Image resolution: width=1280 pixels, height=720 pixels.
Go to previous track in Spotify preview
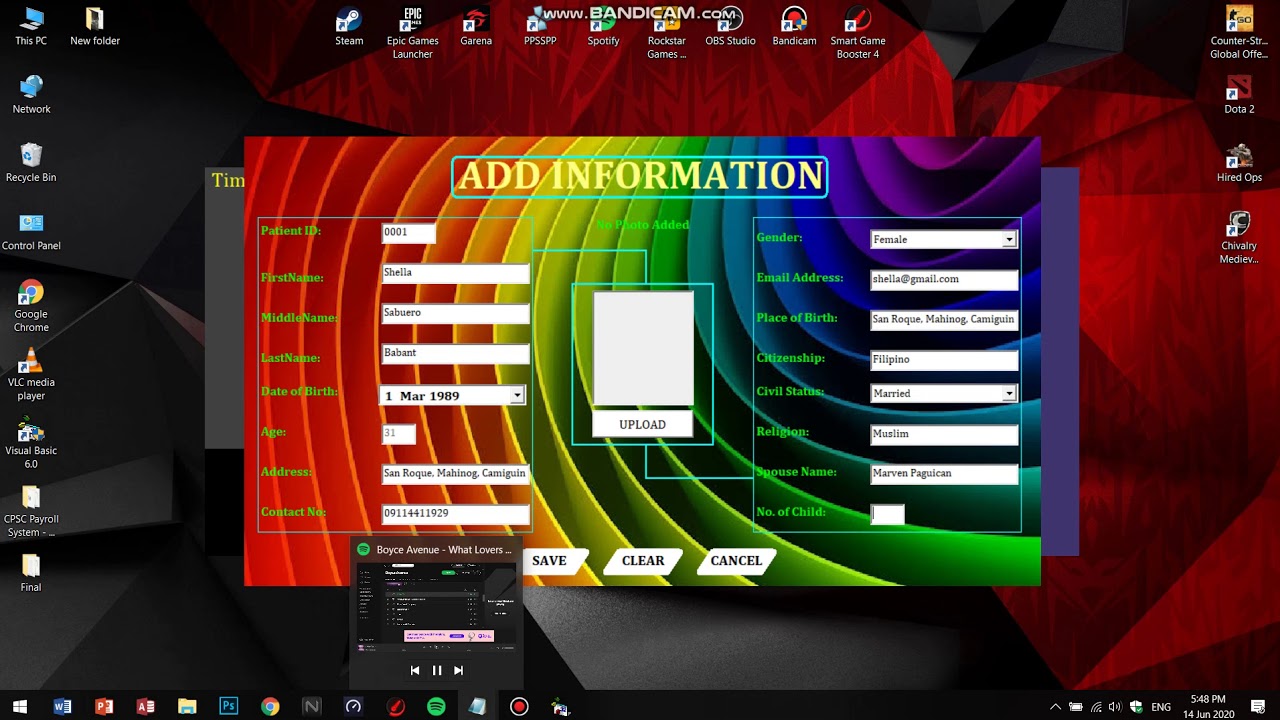[415, 670]
